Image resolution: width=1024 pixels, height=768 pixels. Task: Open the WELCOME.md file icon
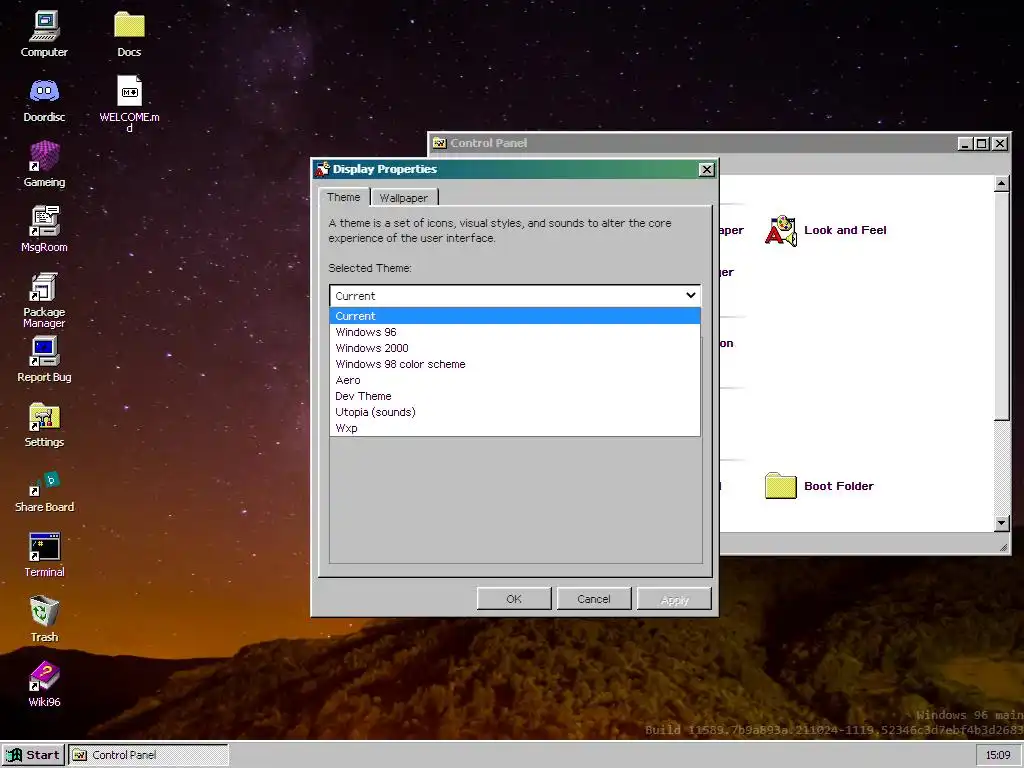pos(129,103)
